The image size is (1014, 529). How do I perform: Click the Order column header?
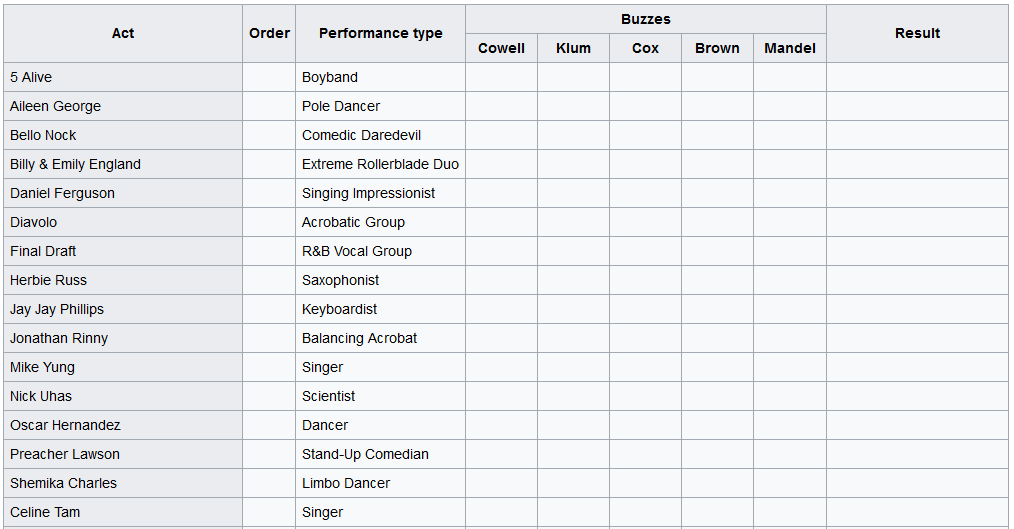coord(269,33)
